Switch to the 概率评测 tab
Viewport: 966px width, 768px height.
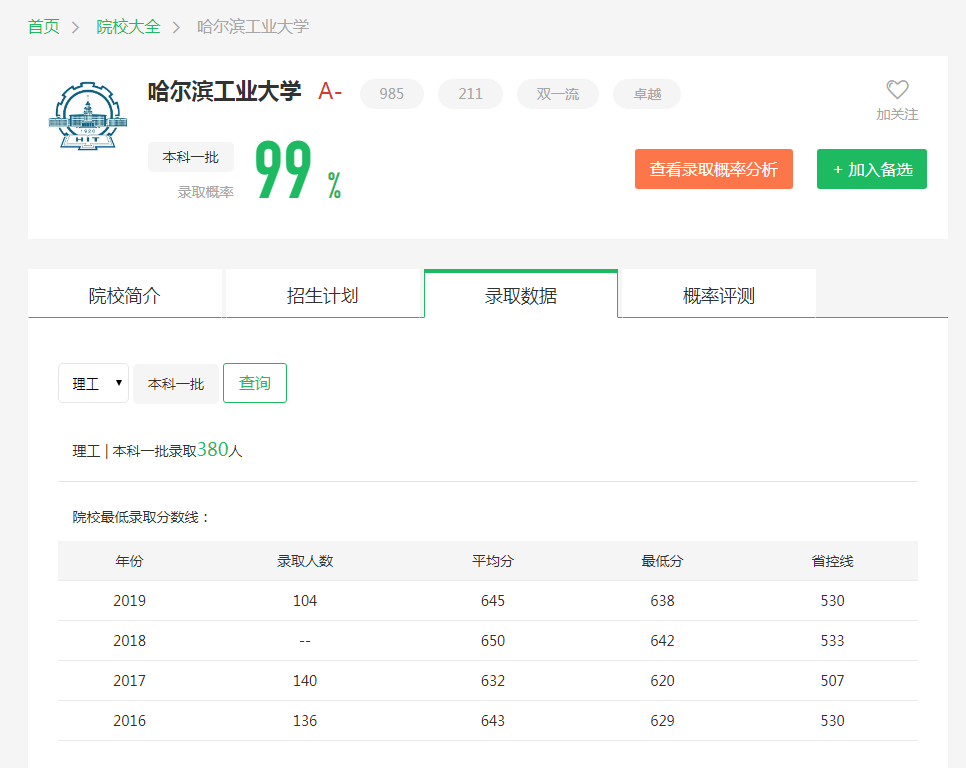tap(719, 295)
